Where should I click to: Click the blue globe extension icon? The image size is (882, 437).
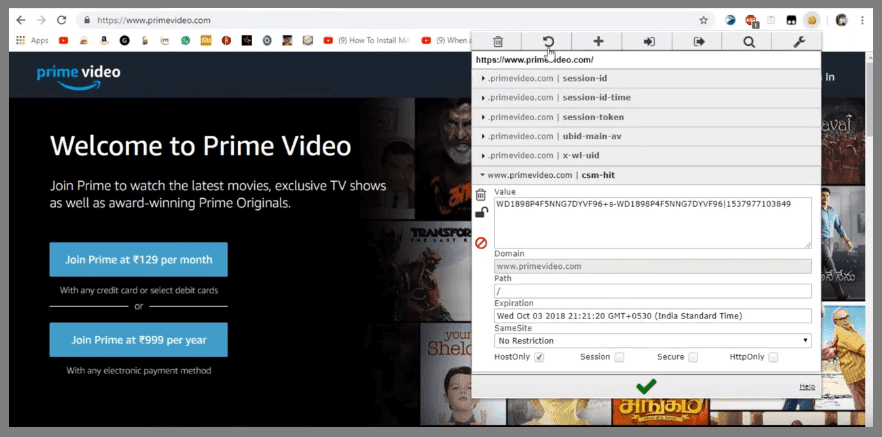click(x=730, y=20)
